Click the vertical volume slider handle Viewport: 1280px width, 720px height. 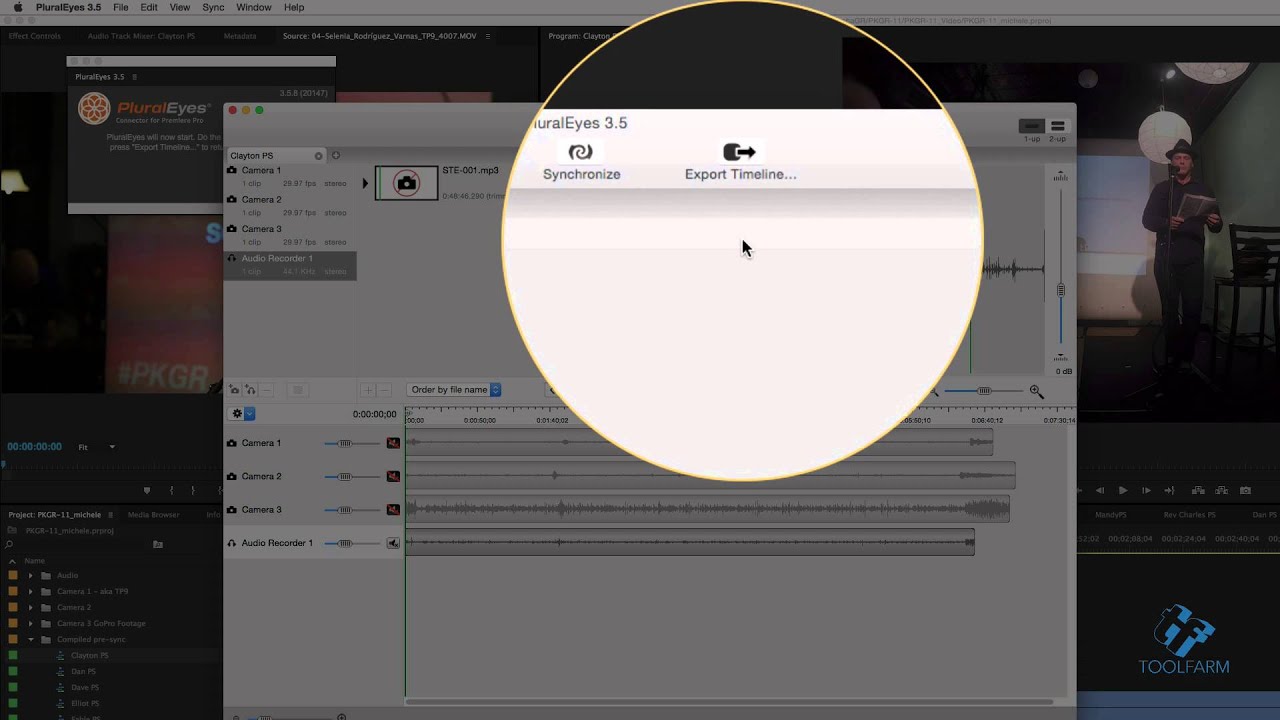pyautogui.click(x=1061, y=290)
